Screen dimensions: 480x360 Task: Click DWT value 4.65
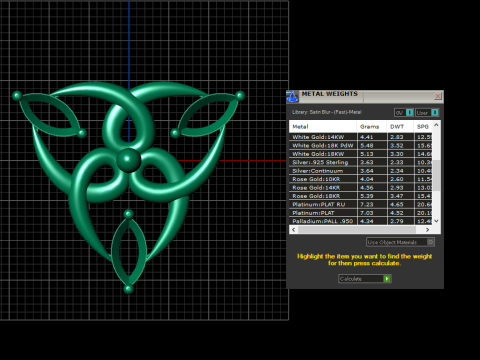coord(397,204)
